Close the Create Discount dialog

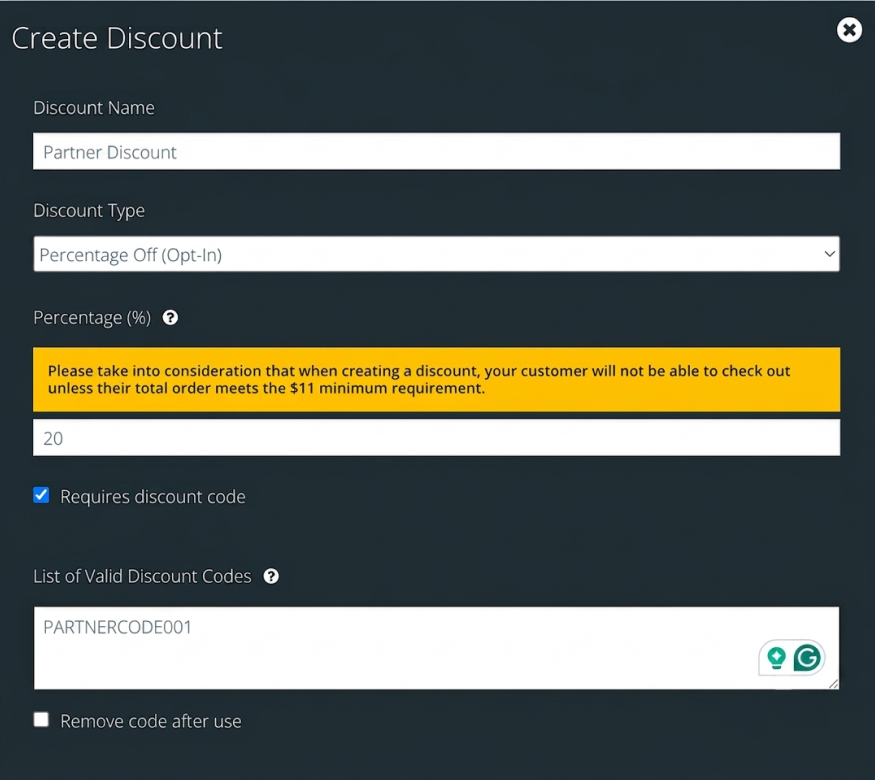pyautogui.click(x=849, y=30)
